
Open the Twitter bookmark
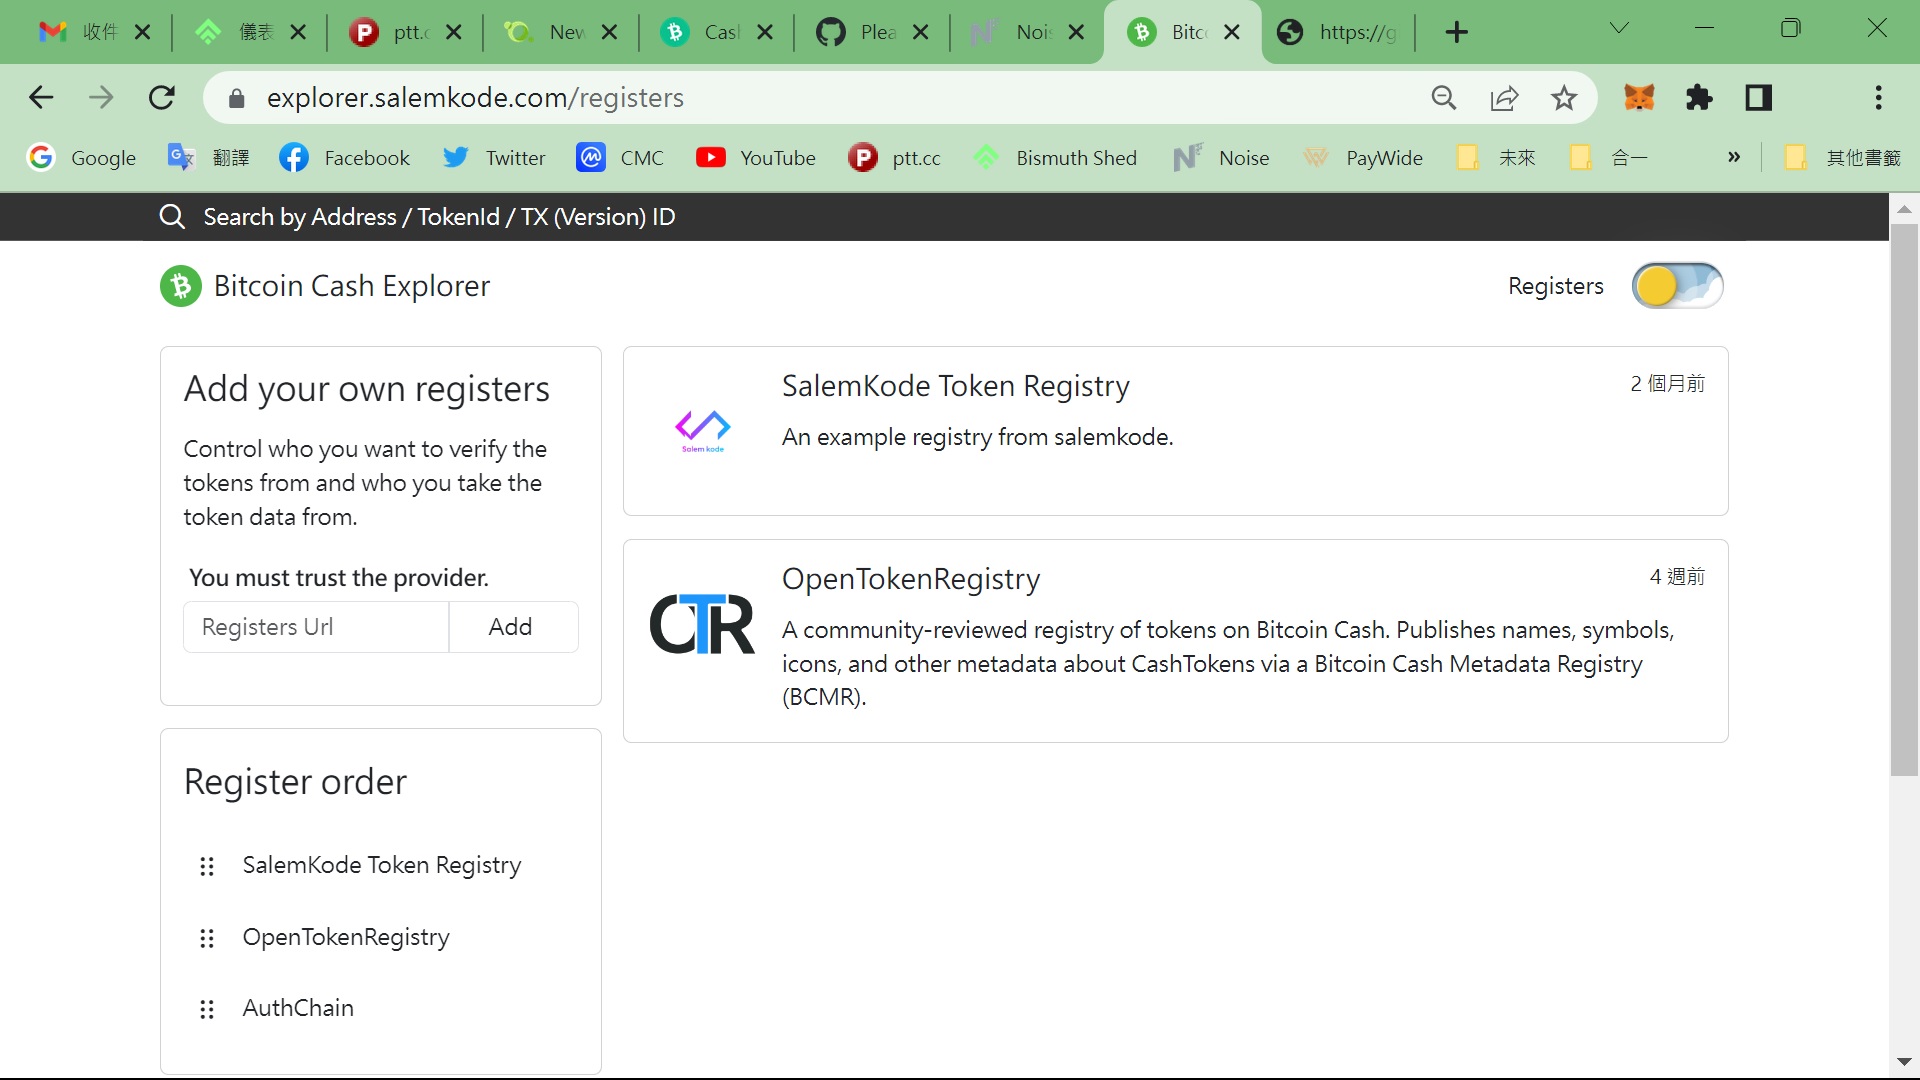tap(494, 158)
